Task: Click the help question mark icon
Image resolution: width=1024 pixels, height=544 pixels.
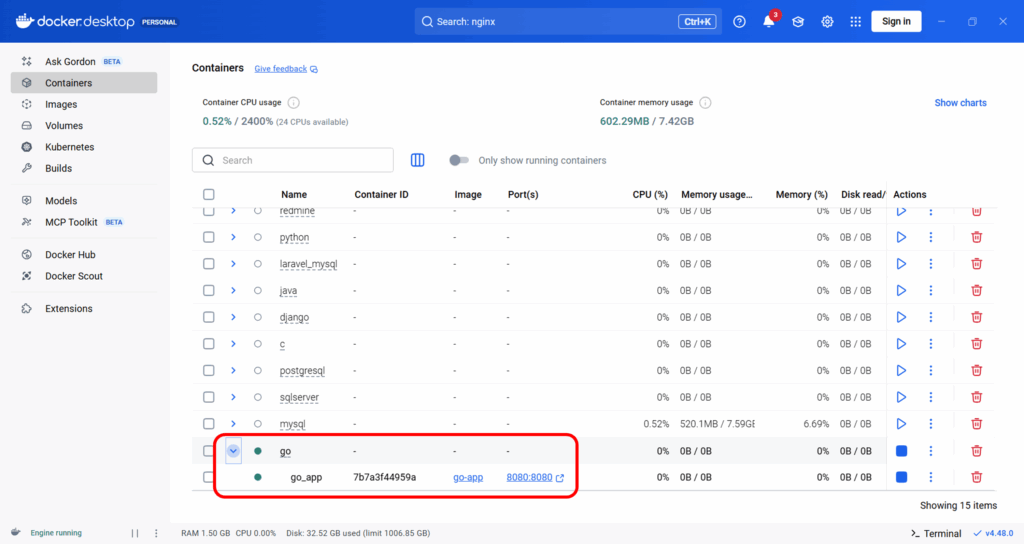Action: tap(739, 22)
